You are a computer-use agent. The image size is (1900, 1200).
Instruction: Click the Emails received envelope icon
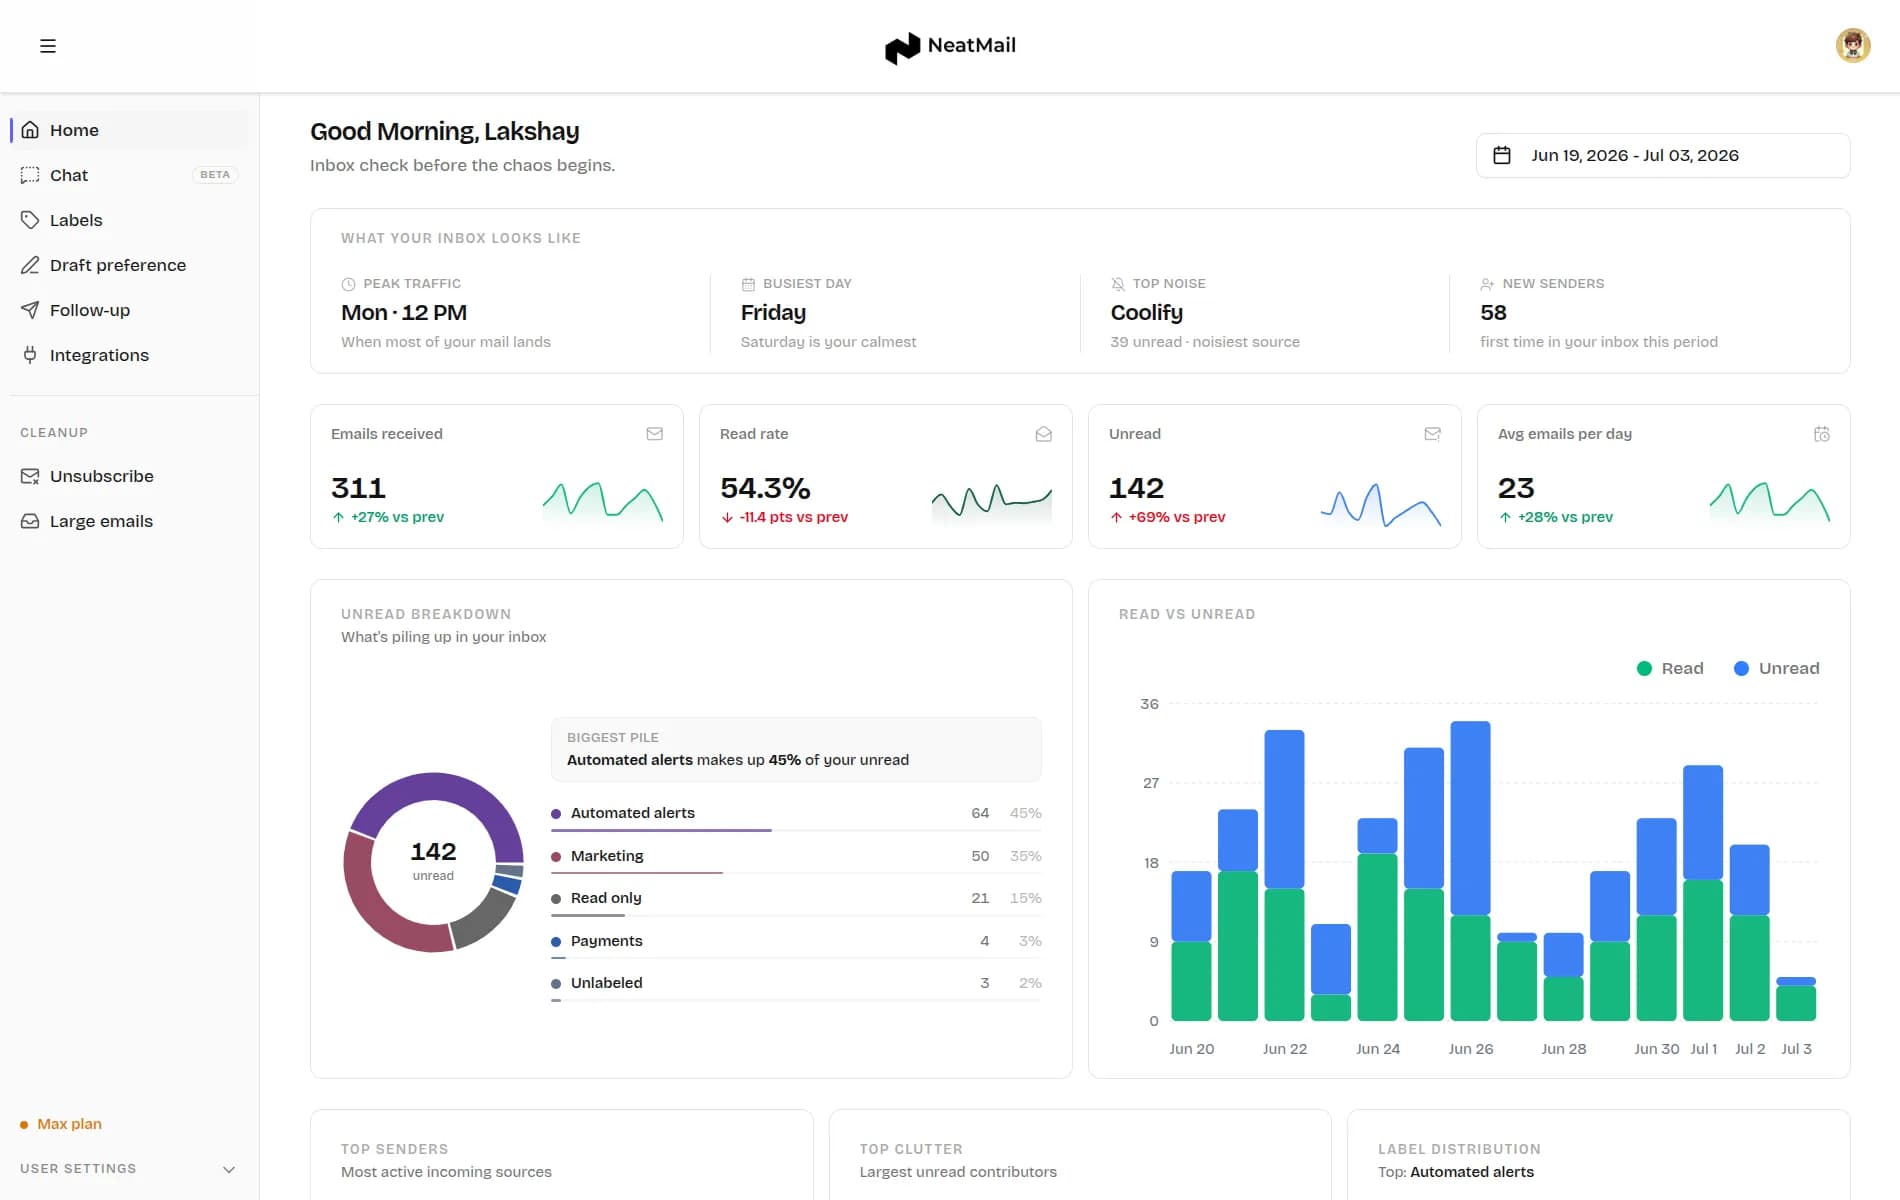(654, 434)
